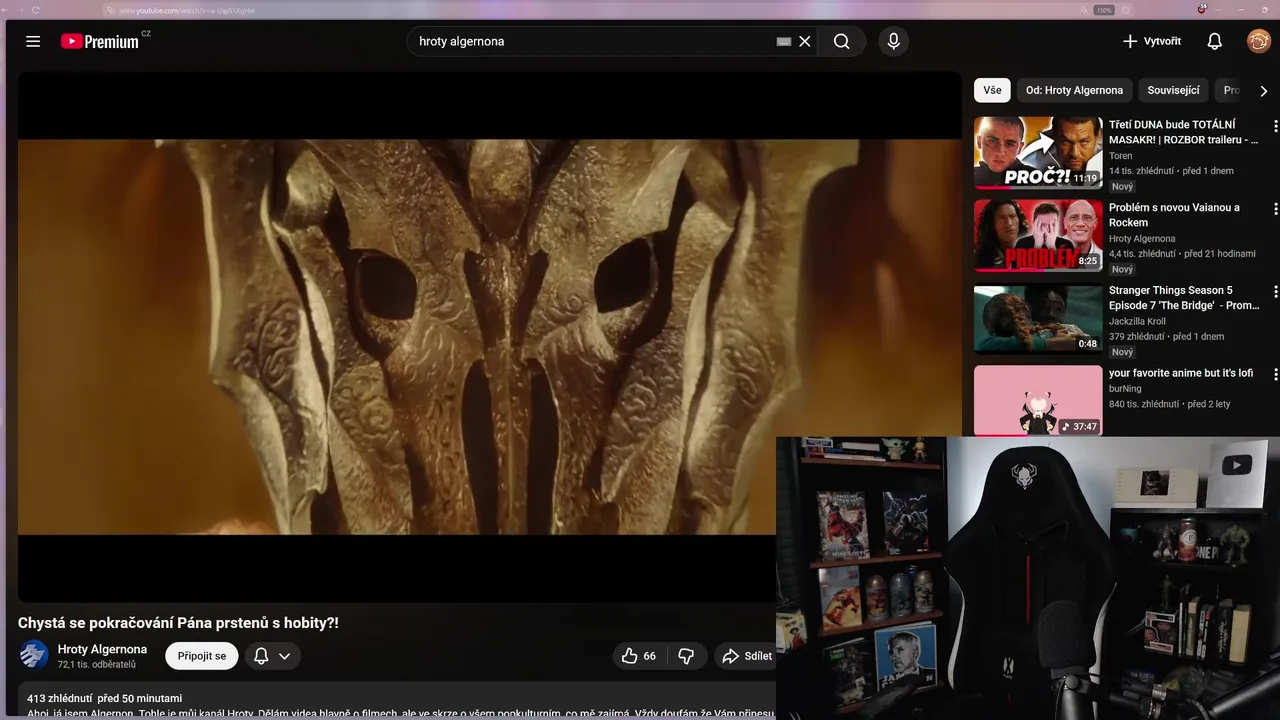This screenshot has width=1280, height=720.
Task: Expand the video description box
Action: tap(397, 702)
